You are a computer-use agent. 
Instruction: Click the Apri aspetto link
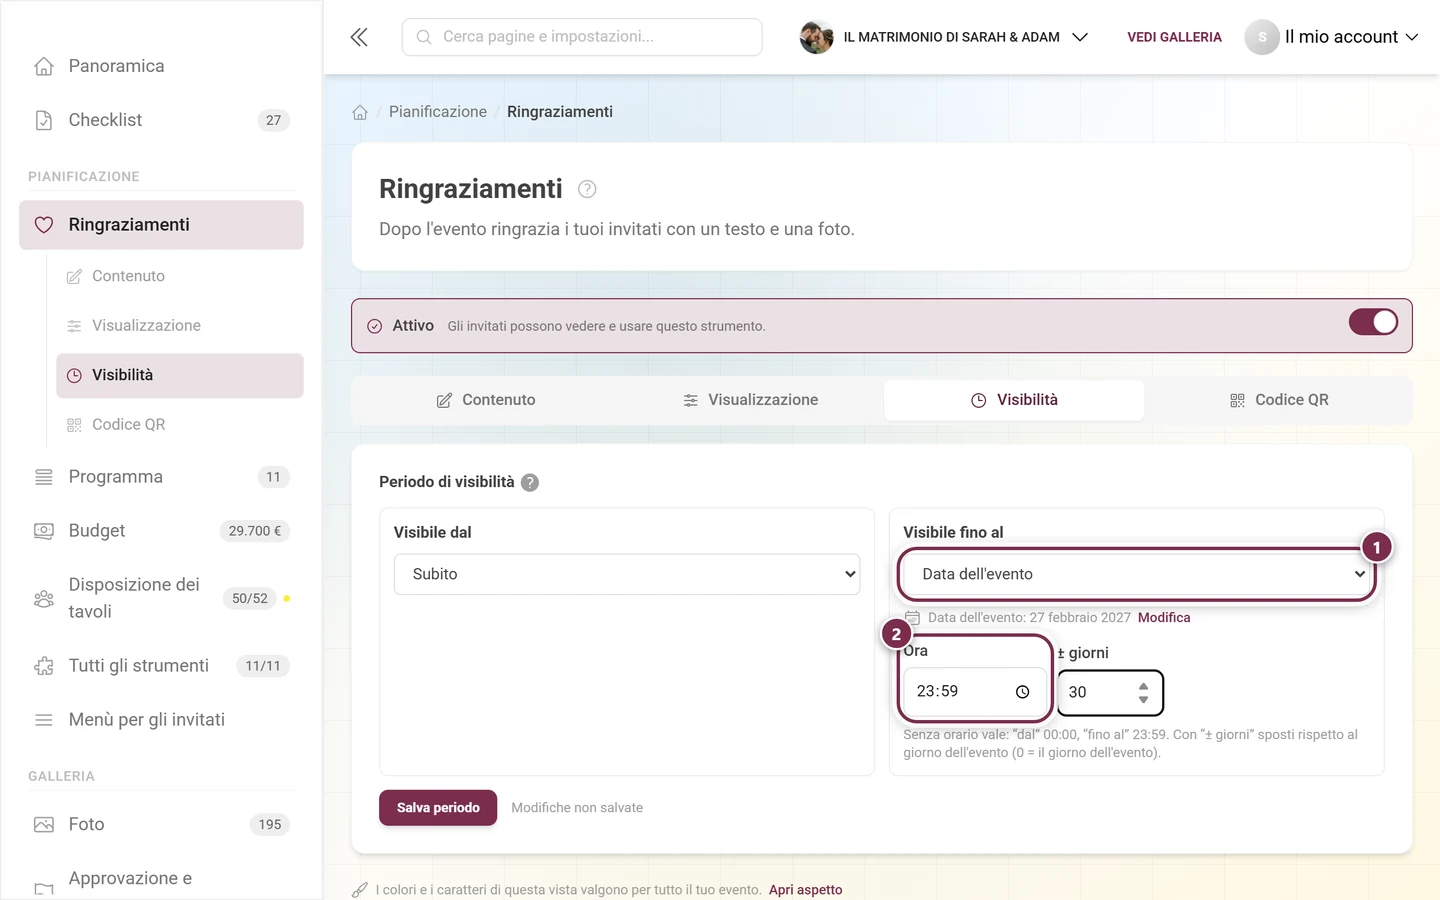click(805, 890)
